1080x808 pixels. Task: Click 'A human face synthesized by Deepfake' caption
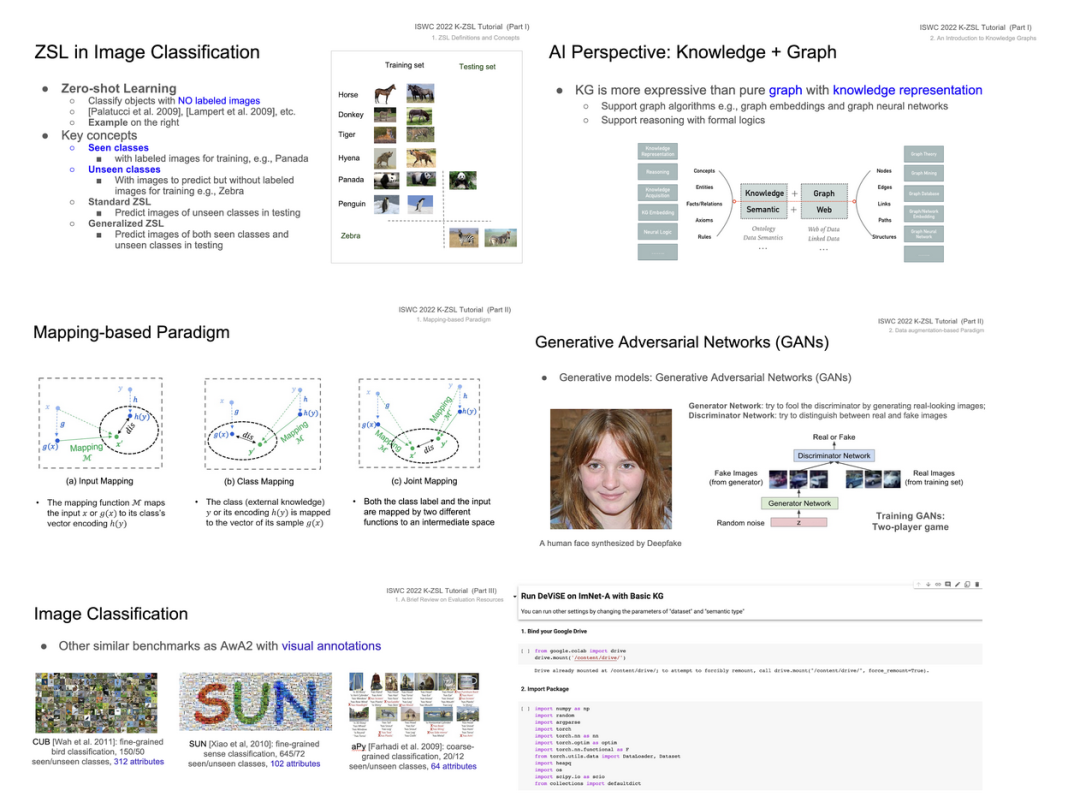pyautogui.click(x=610, y=543)
